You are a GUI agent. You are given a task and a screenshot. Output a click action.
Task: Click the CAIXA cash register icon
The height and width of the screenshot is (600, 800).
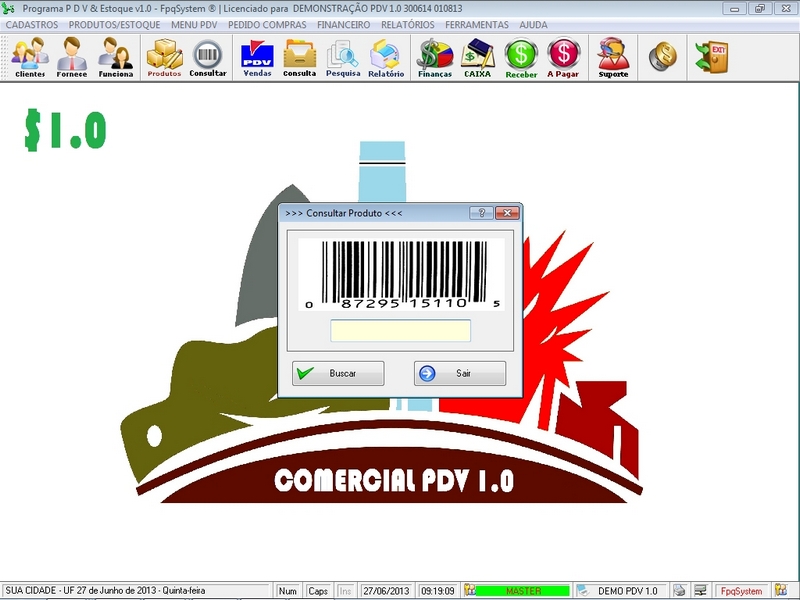pos(478,57)
